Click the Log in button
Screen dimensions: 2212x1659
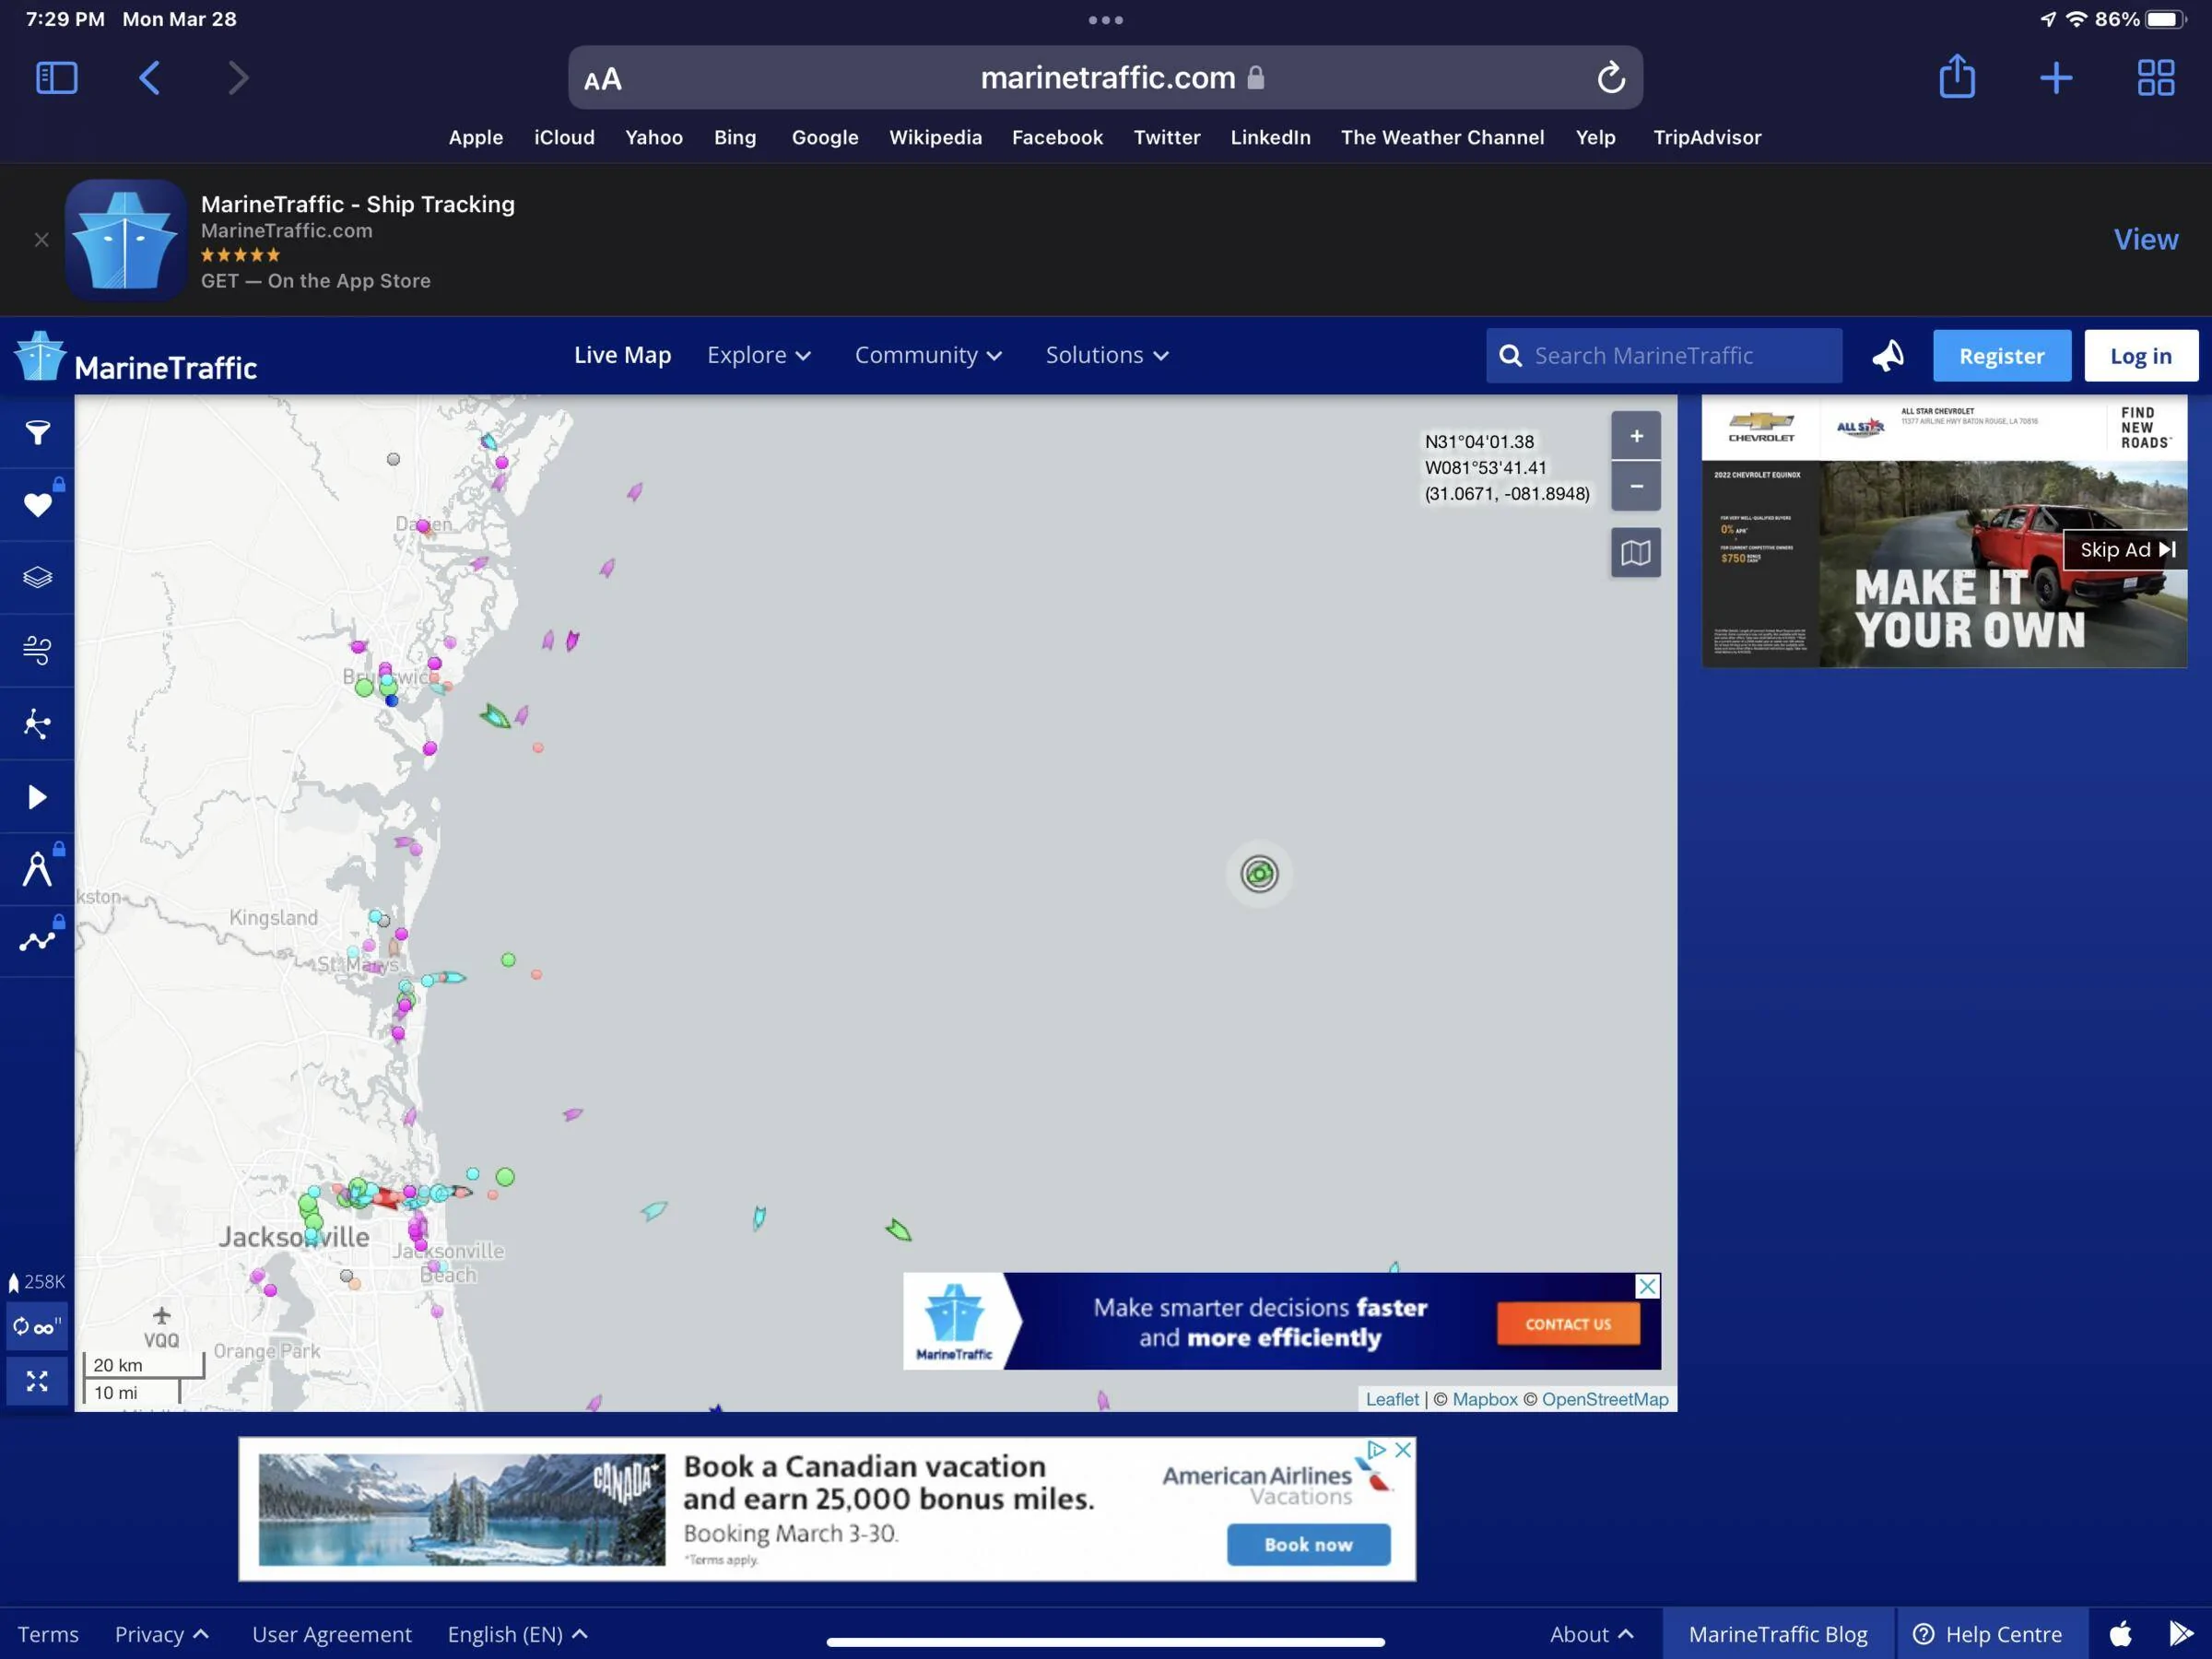point(2141,356)
